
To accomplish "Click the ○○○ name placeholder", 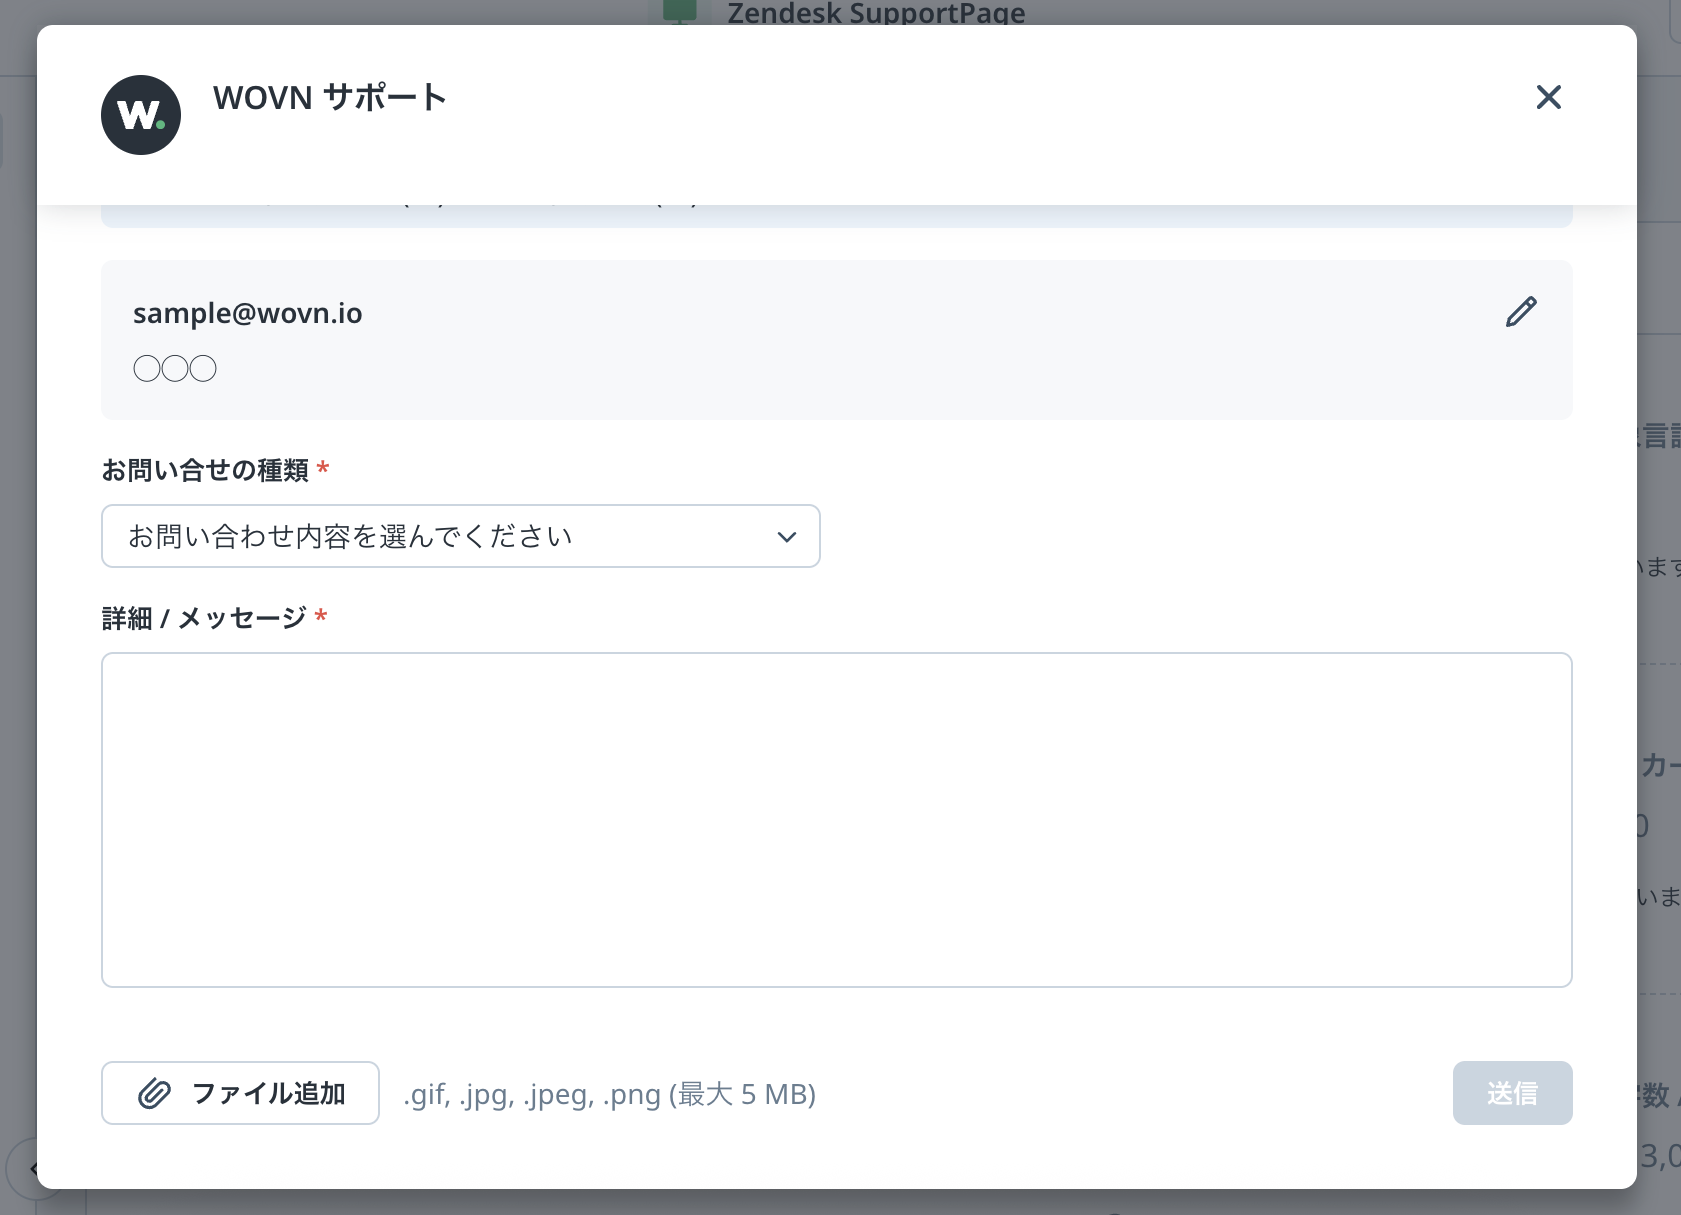I will point(175,369).
